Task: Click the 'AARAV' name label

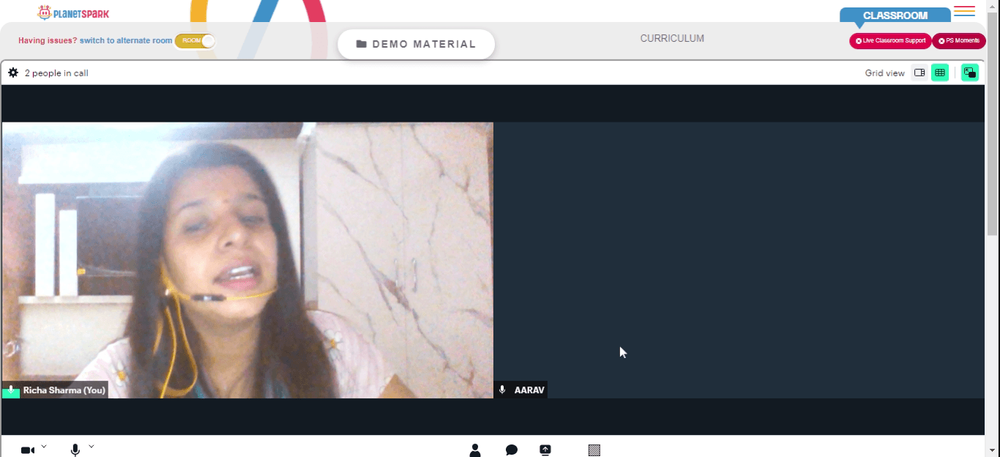Action: tap(529, 390)
